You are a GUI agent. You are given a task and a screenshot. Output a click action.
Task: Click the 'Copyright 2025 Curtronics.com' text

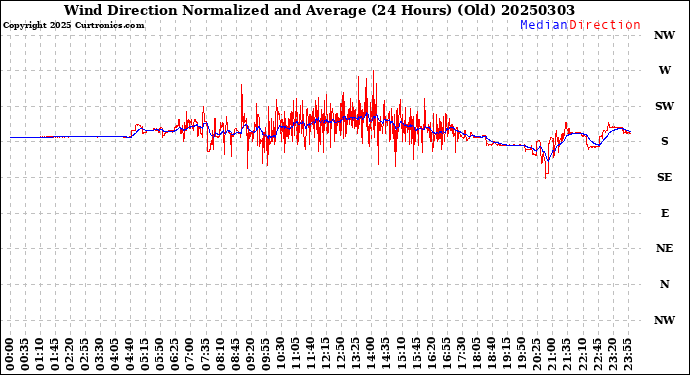point(73,25)
